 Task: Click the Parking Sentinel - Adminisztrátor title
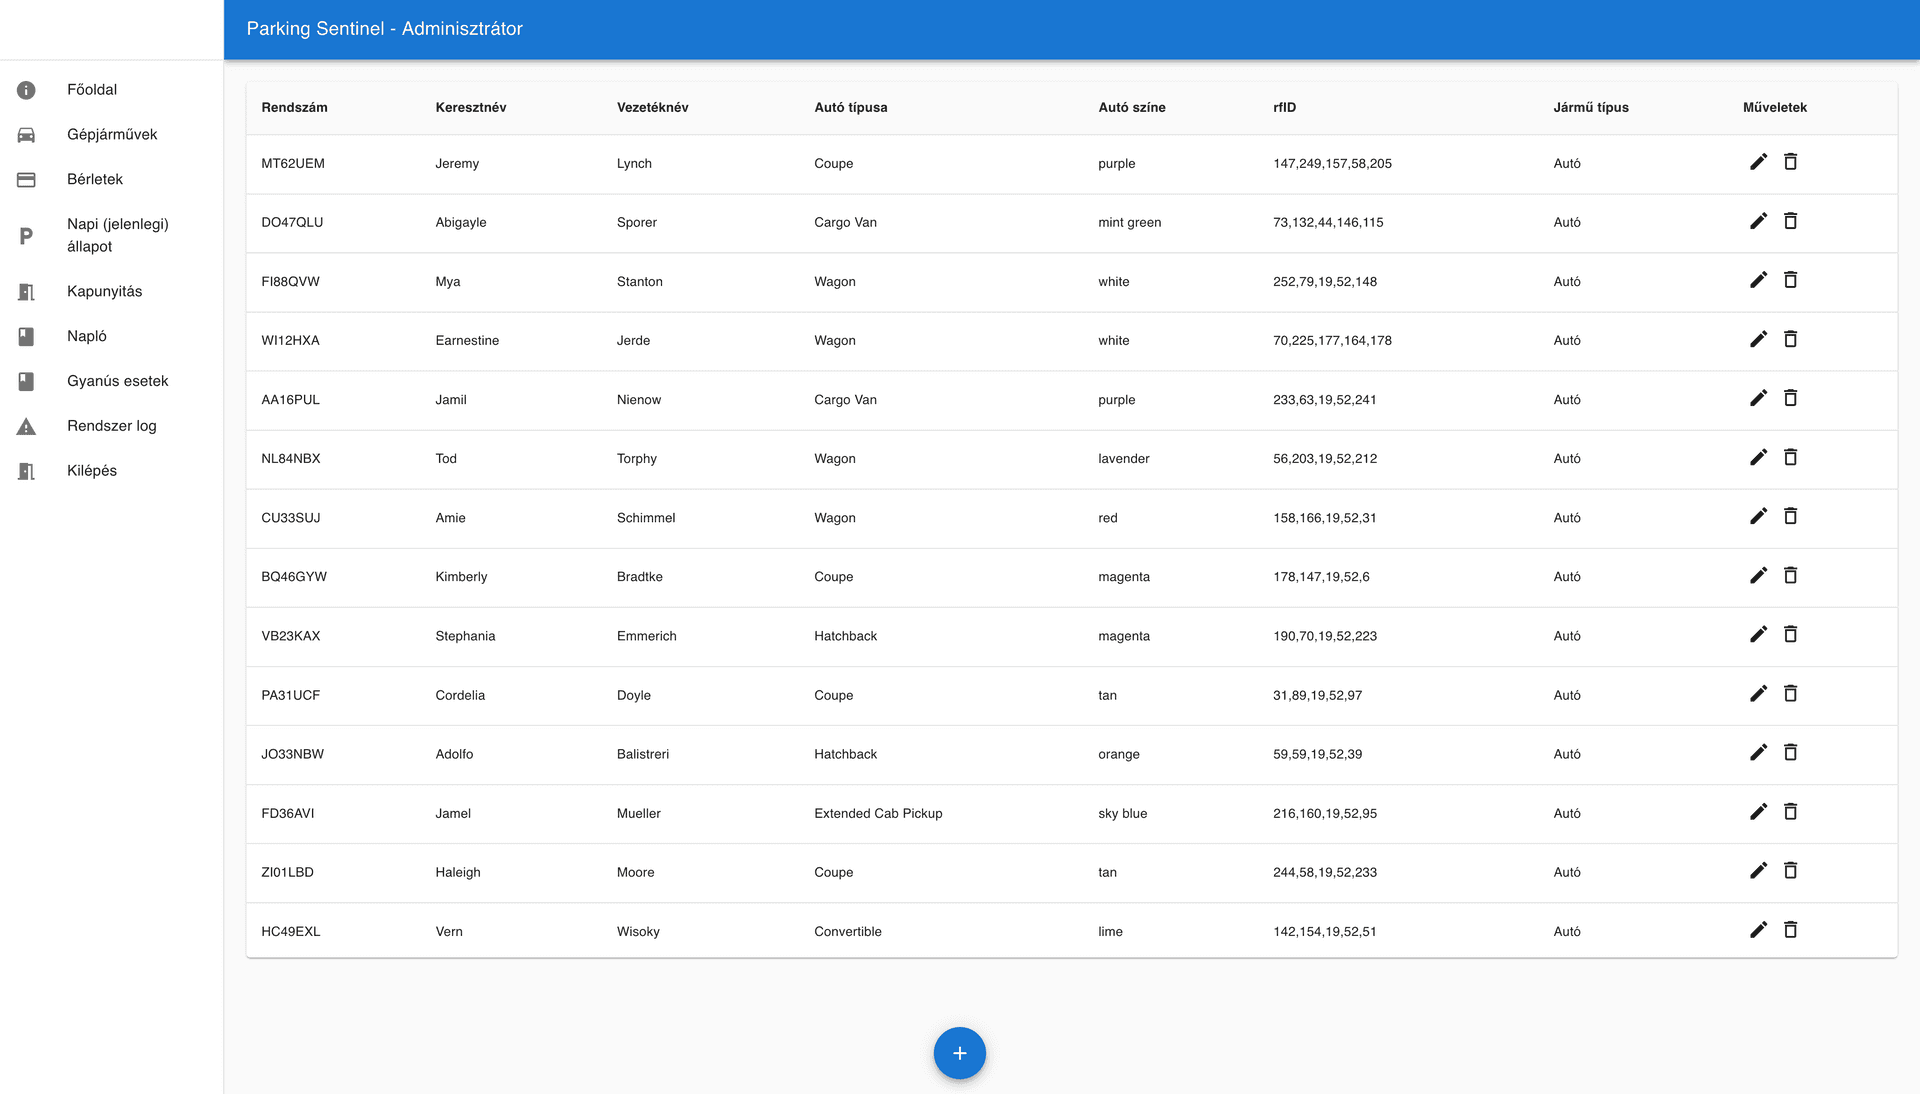[385, 29]
